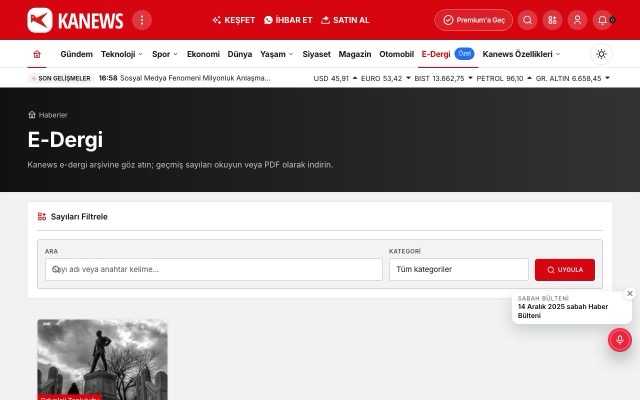
Task: Click the BIST 13.662,75 ticker
Action: 443,78
